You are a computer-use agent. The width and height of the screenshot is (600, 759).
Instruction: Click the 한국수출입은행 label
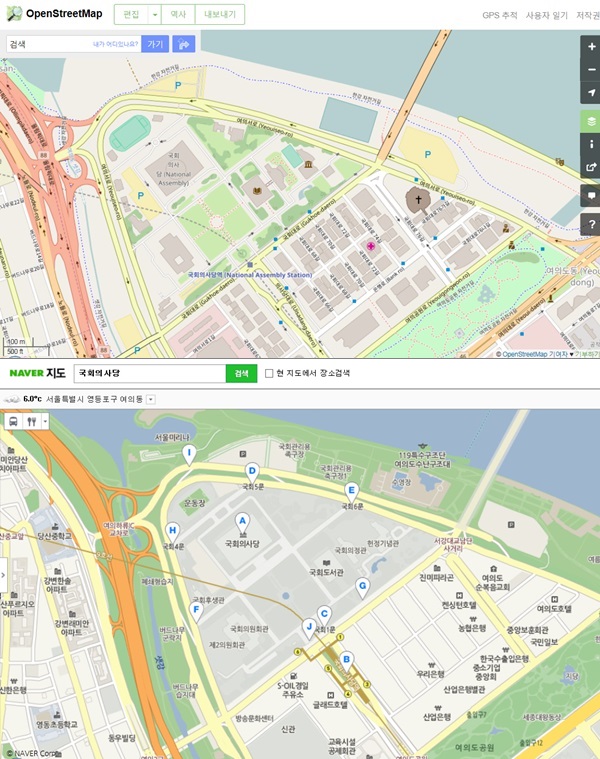[504, 659]
